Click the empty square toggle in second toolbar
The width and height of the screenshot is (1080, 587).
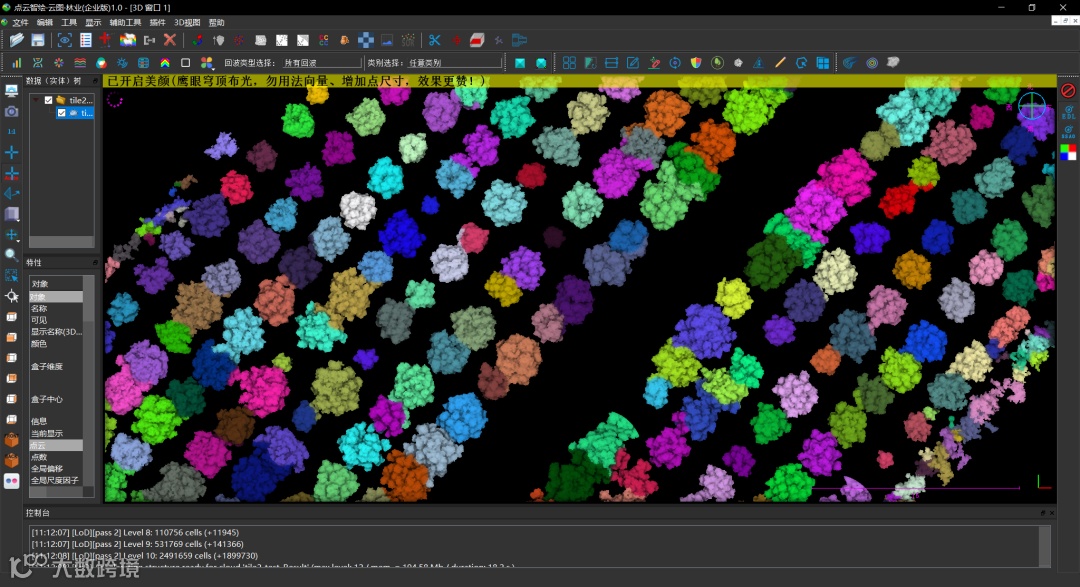185,63
